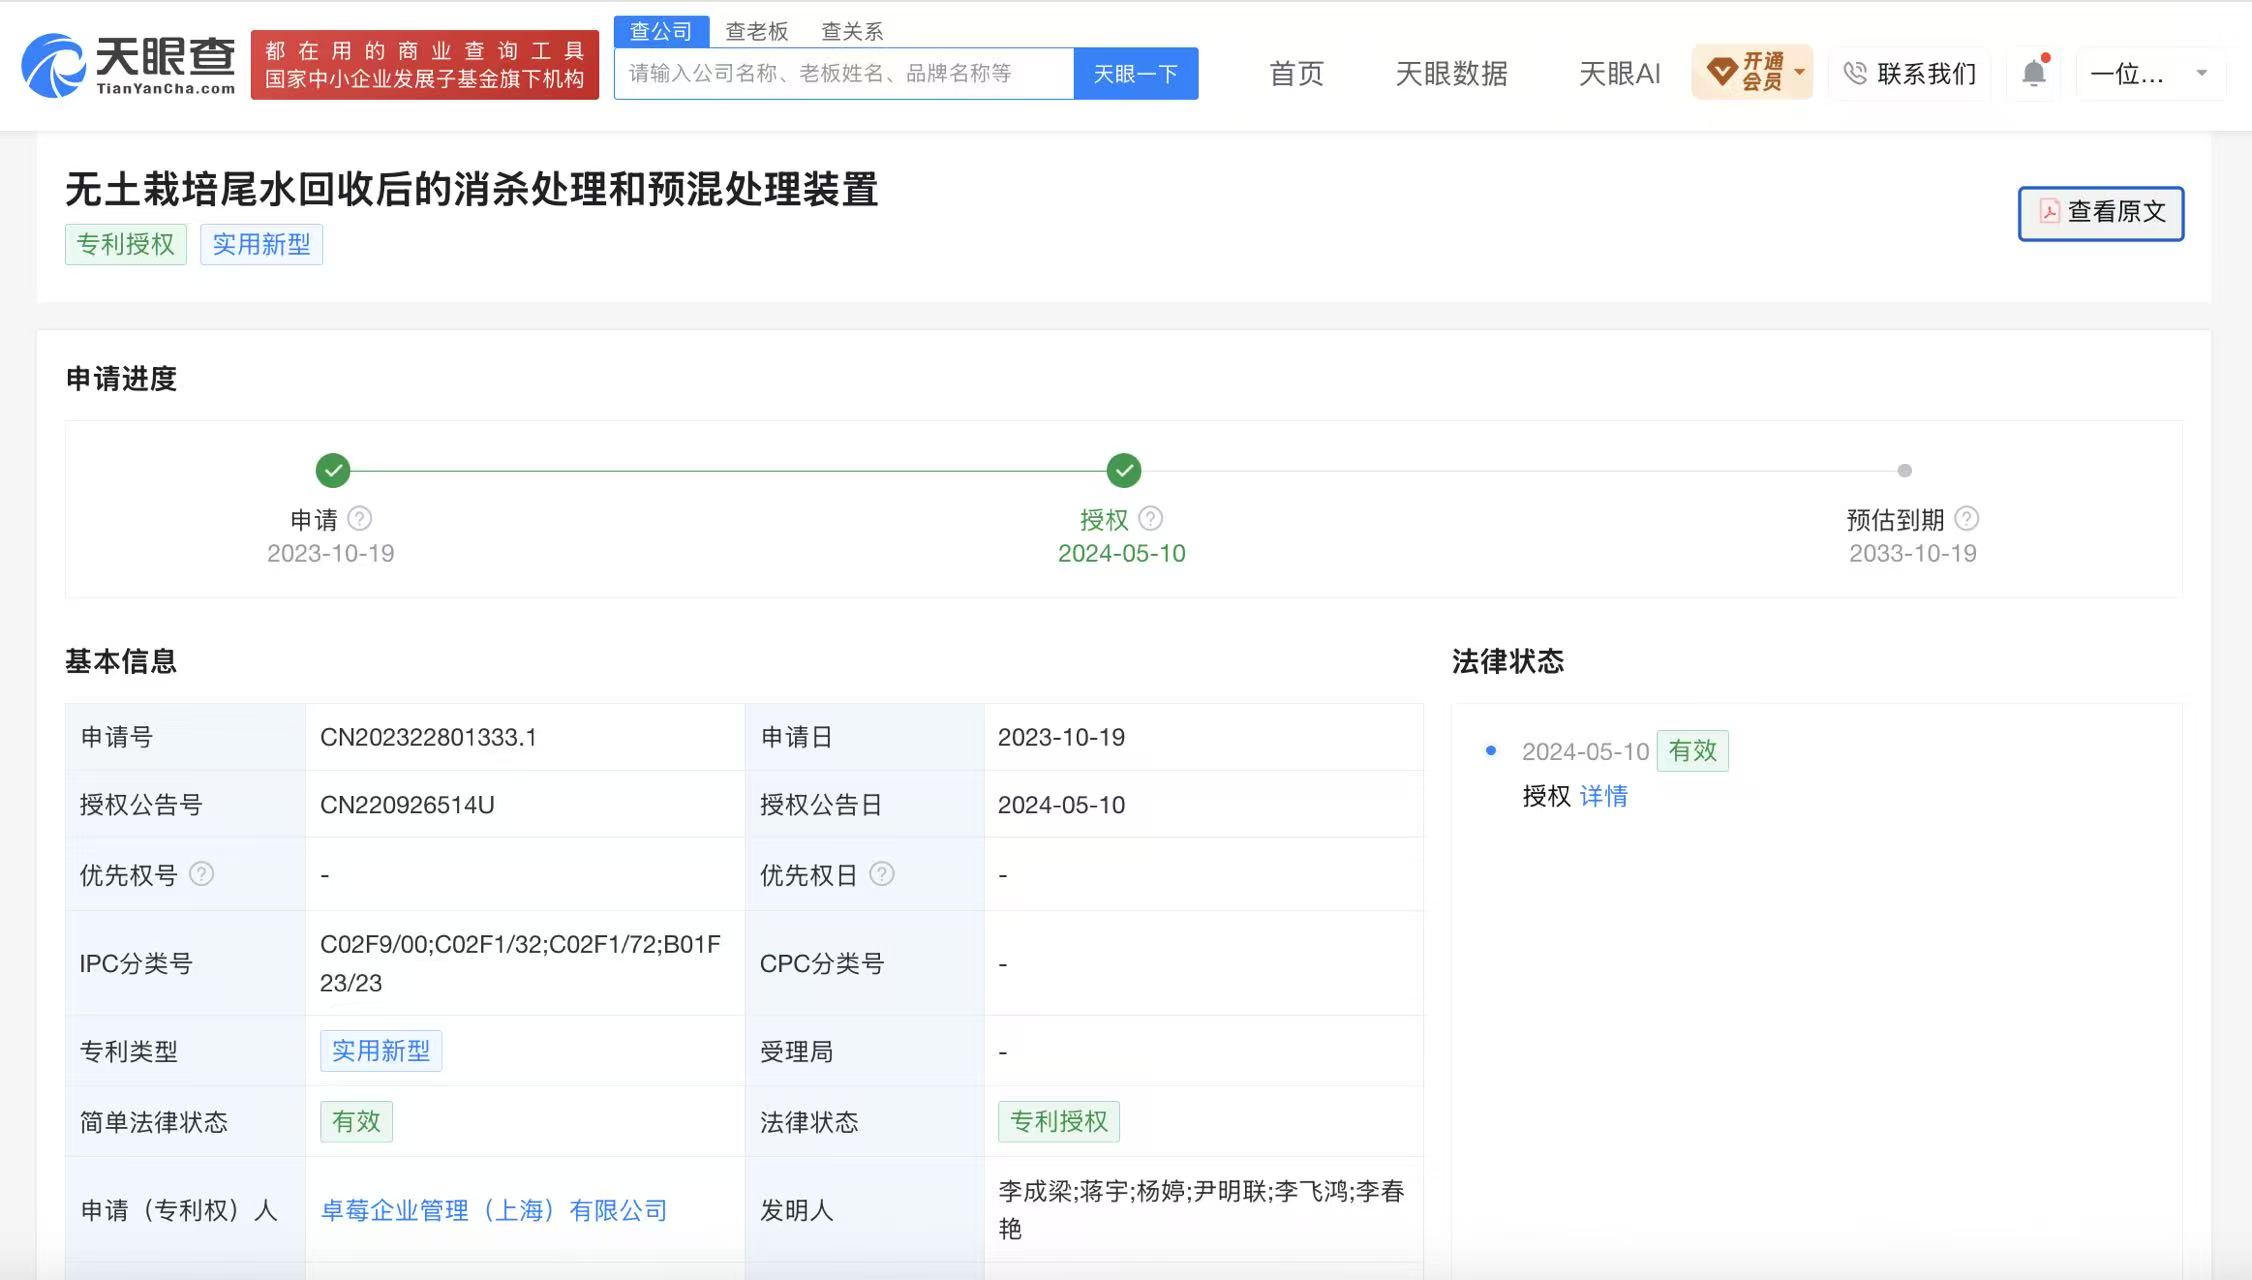Click the TianYanCha logo
Image resolution: width=2252 pixels, height=1280 pixels.
[128, 65]
